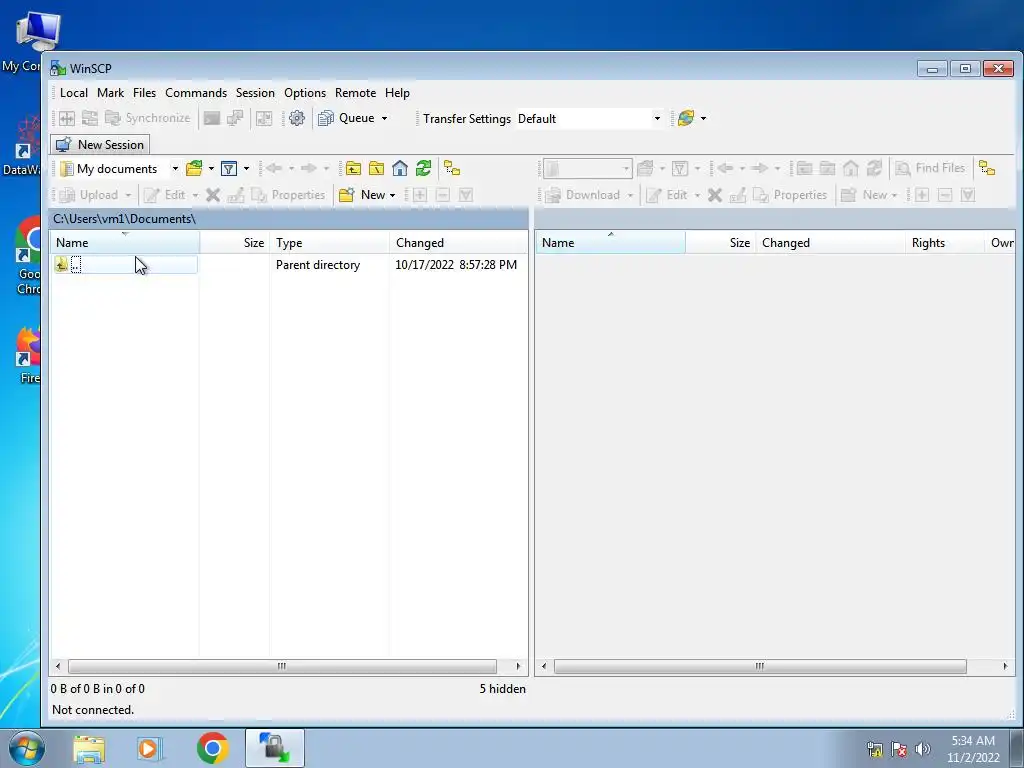This screenshot has width=1024, height=768.
Task: Click the Queue list icon
Action: (325, 118)
